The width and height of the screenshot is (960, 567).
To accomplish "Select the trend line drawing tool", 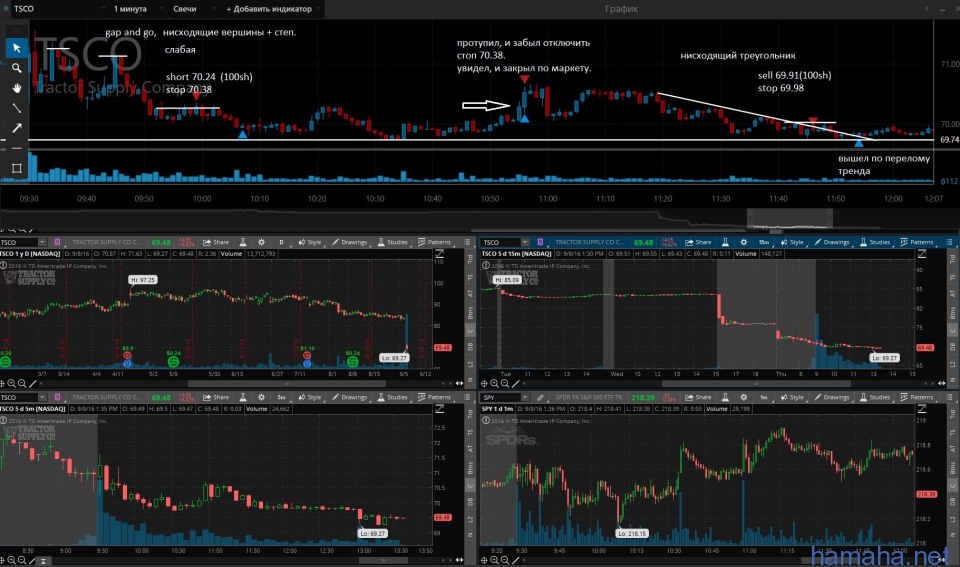I will pyautogui.click(x=17, y=108).
